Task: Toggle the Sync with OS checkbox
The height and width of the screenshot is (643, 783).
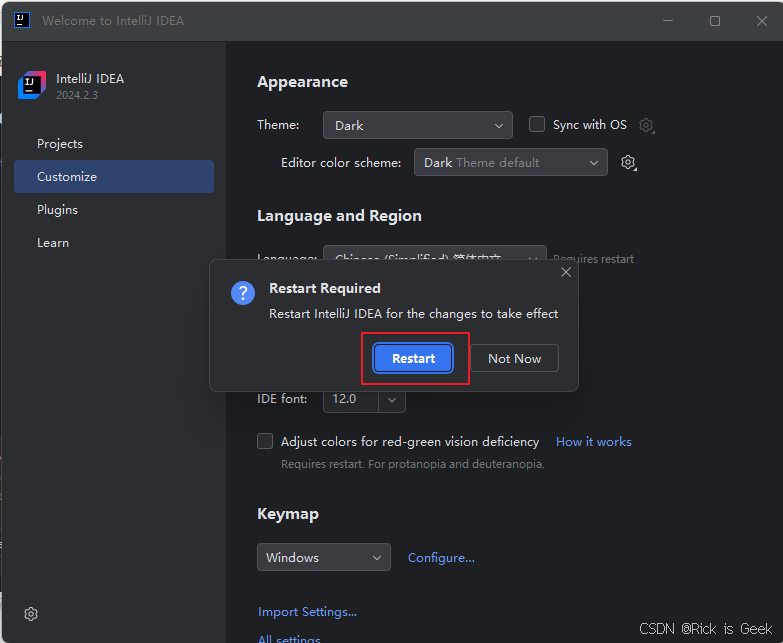Action: (537, 124)
